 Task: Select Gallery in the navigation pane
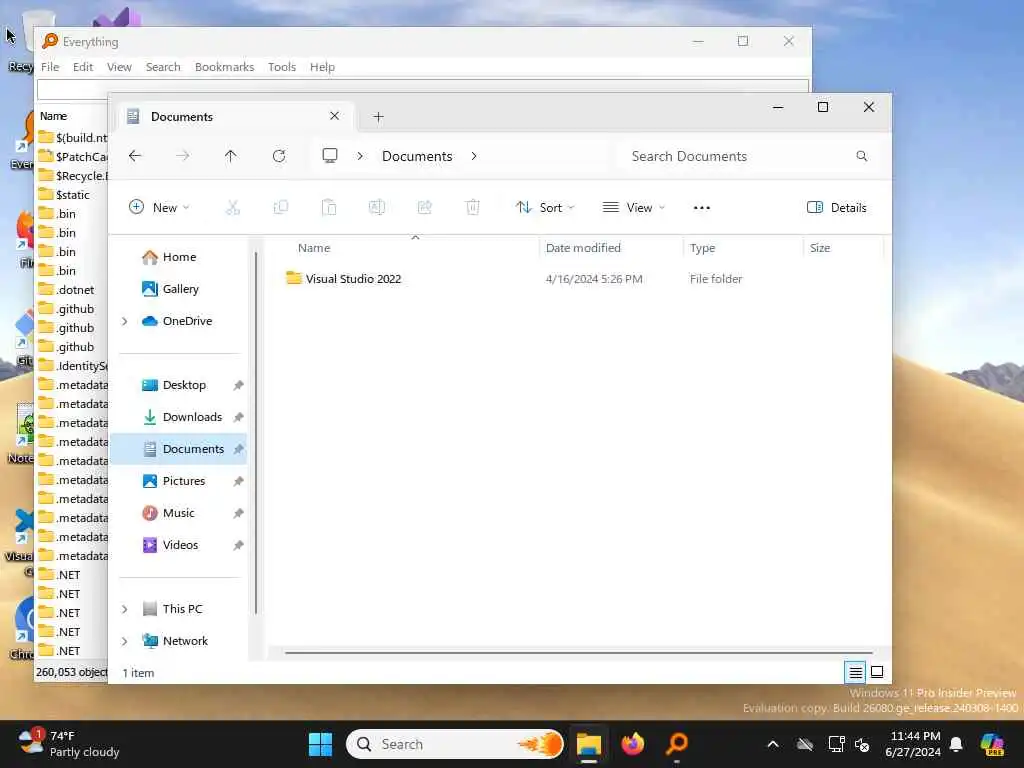[x=178, y=289]
